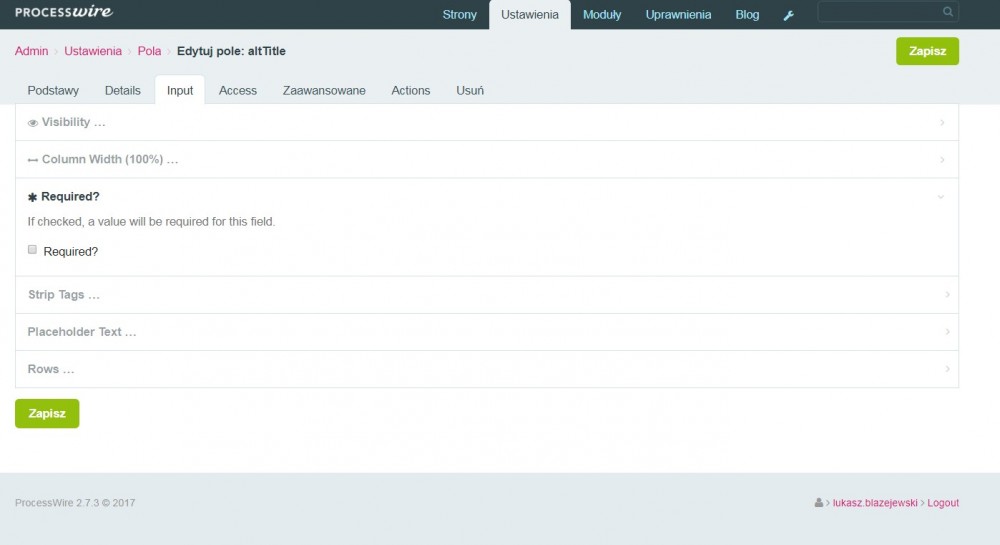This screenshot has height=545, width=1000.
Task: Click the asterisk icon next to Required?
Action: click(32, 197)
